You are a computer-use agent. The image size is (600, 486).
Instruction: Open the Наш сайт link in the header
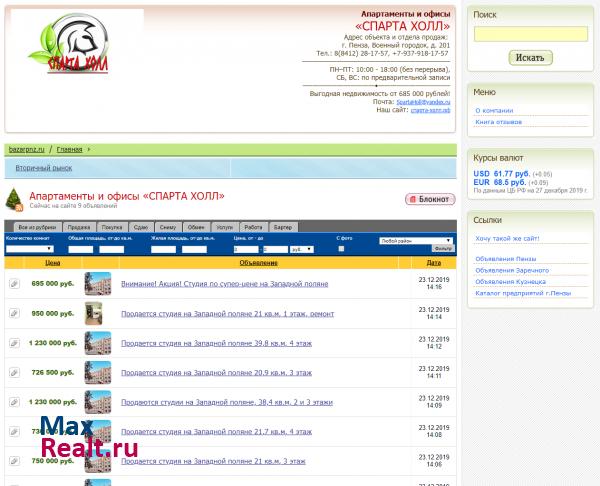[430, 110]
